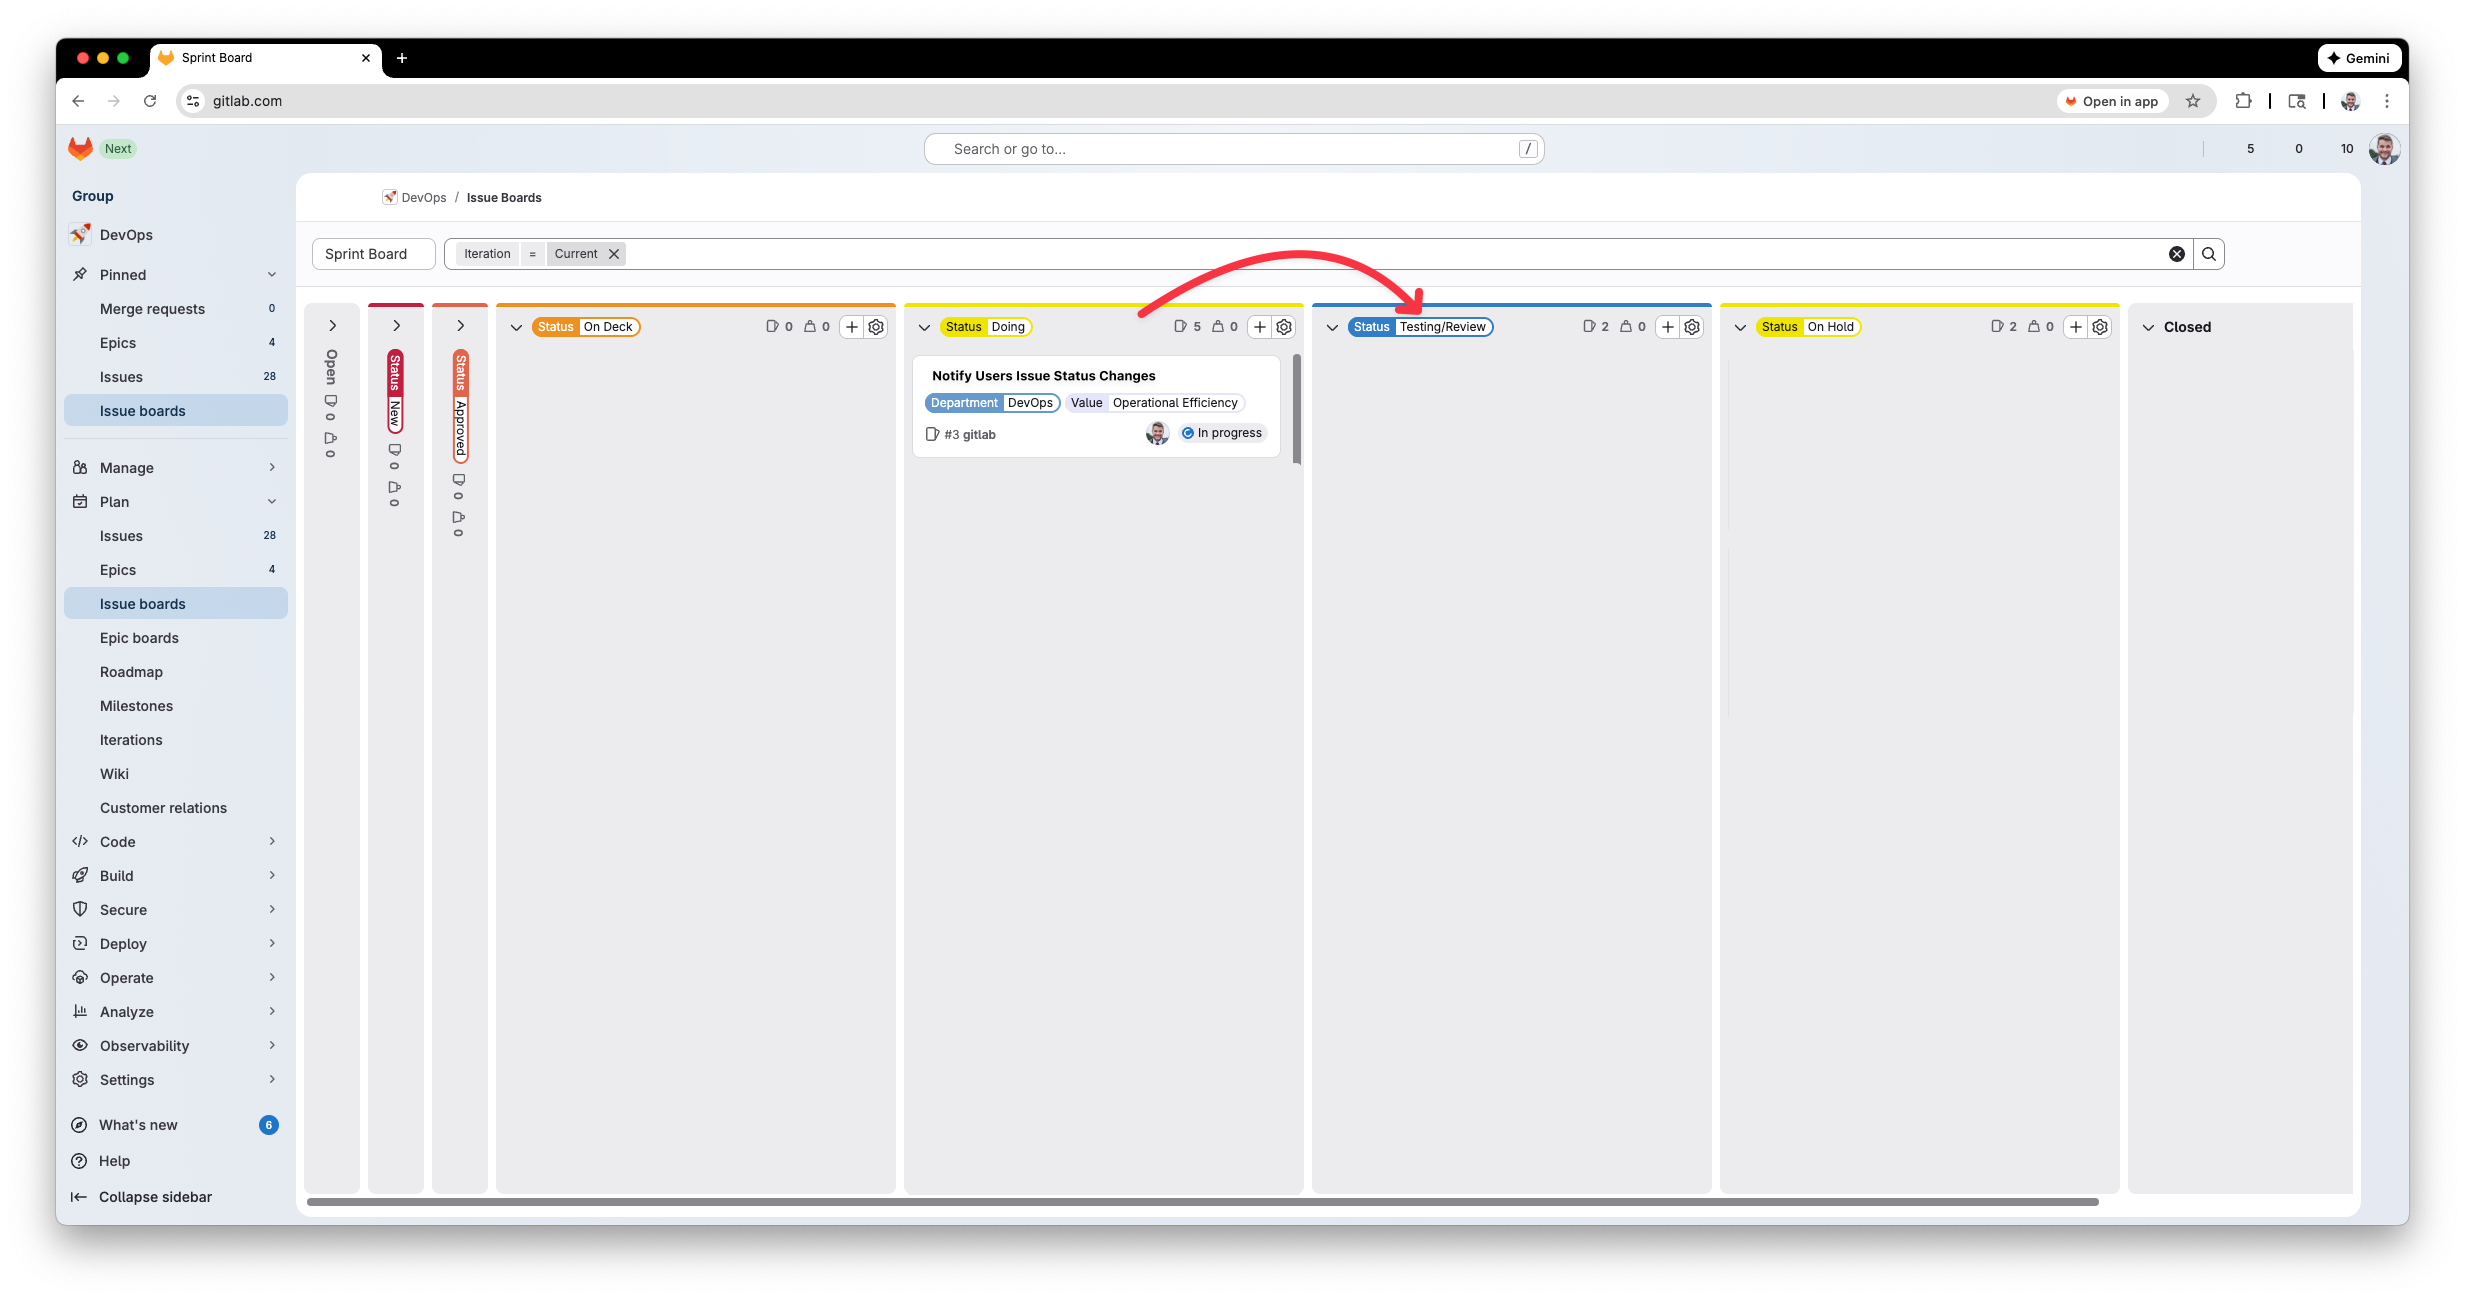The width and height of the screenshot is (2465, 1299).
Task: Open user avatar menu in top bar
Action: (2384, 149)
